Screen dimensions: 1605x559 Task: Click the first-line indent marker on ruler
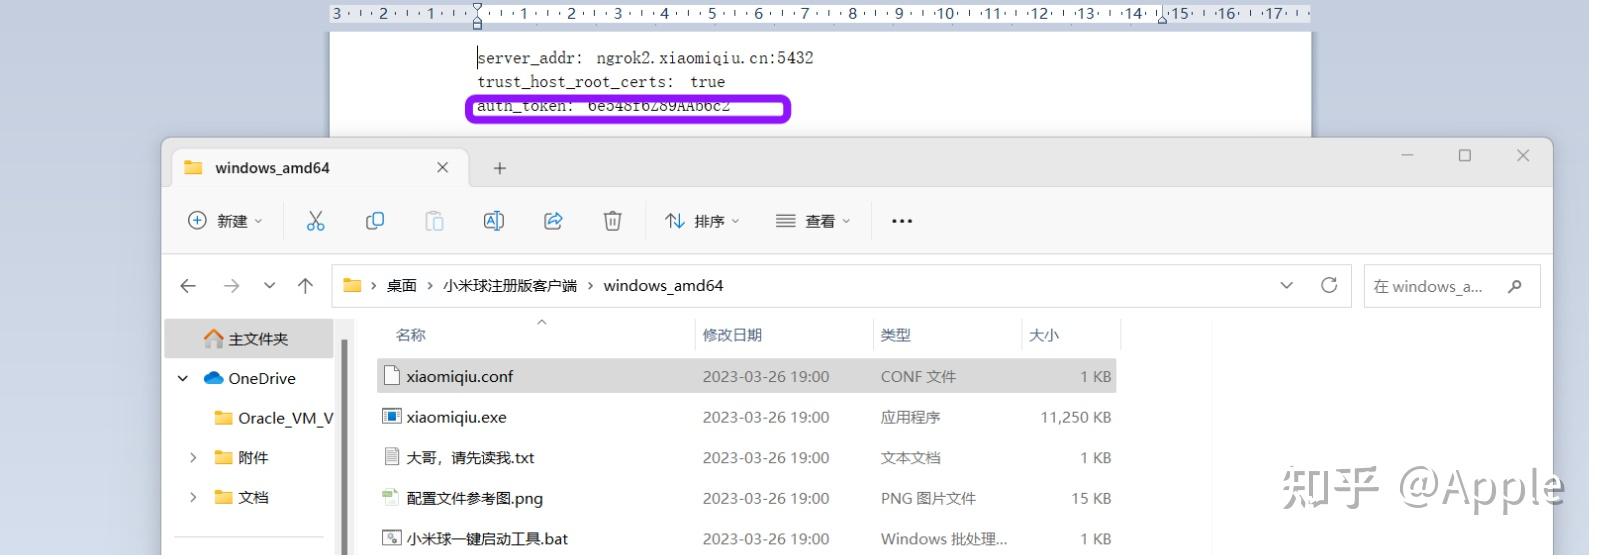[x=477, y=9]
